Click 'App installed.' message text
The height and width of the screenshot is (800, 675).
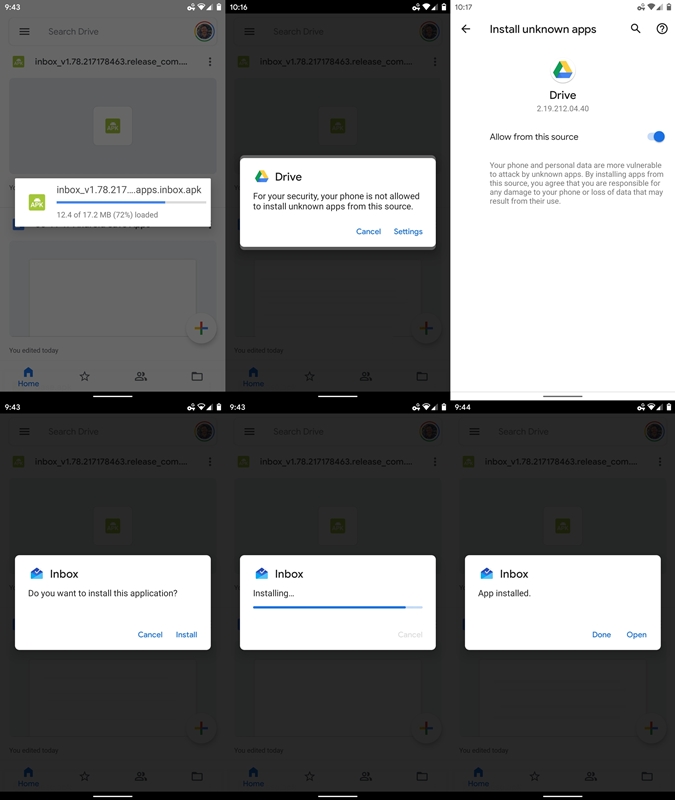click(504, 593)
